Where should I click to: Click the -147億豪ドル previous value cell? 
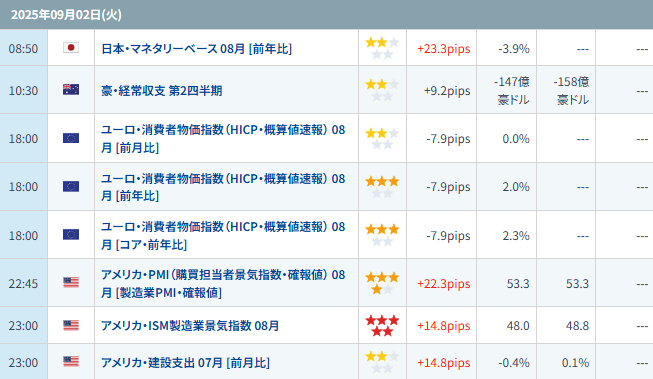pyautogui.click(x=512, y=90)
